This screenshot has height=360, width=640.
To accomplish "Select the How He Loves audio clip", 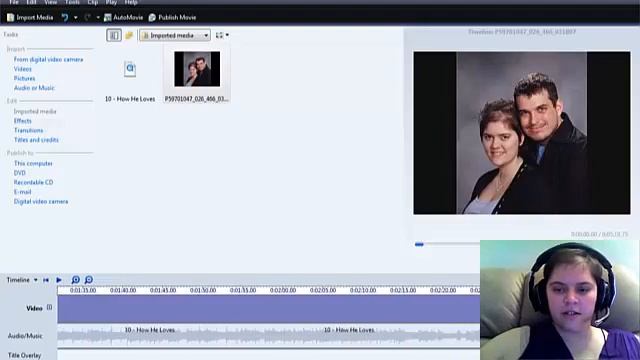I will tap(269, 336).
